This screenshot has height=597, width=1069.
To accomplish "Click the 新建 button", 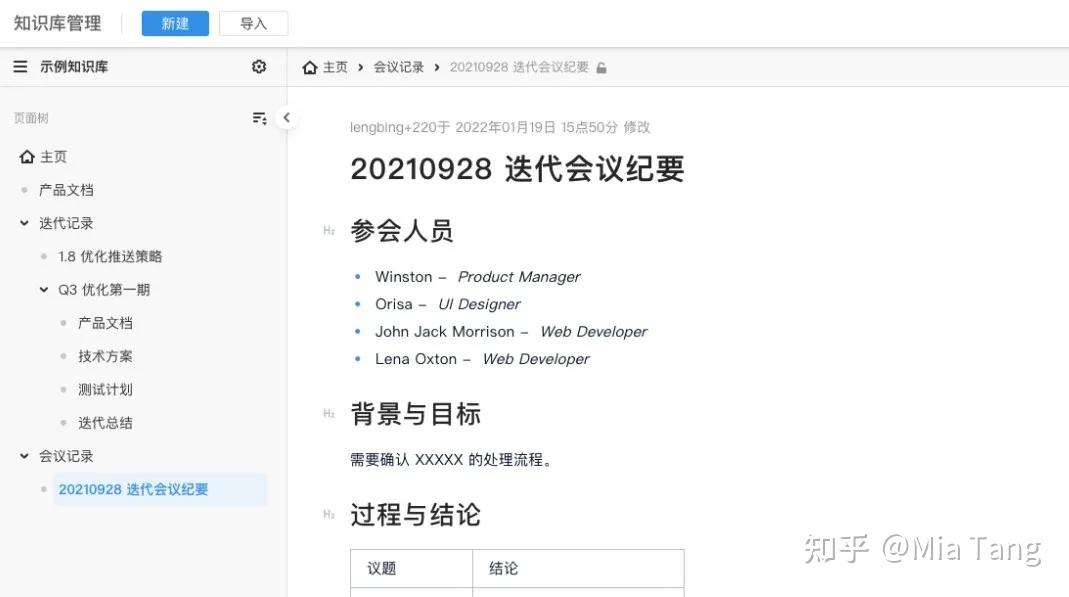I will coord(174,22).
